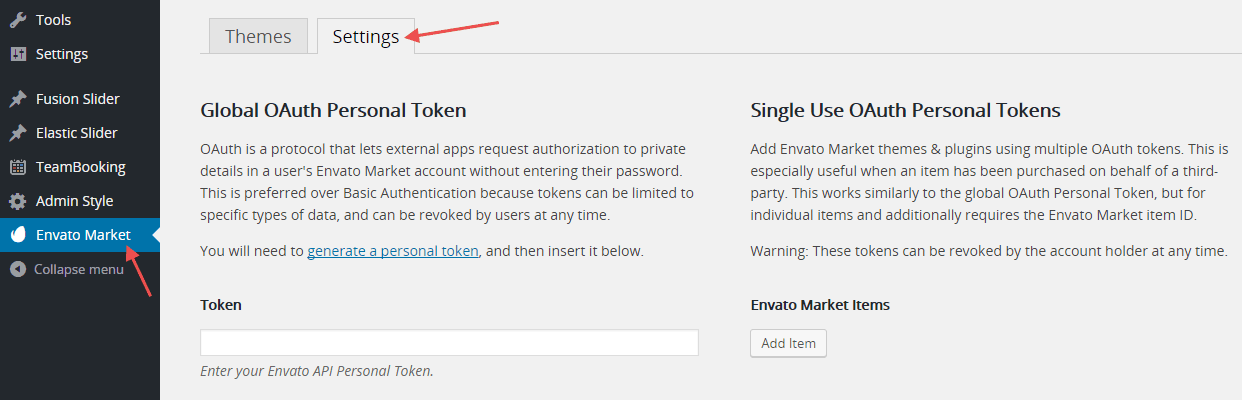Open the Settings menu label in sidebar

point(62,54)
